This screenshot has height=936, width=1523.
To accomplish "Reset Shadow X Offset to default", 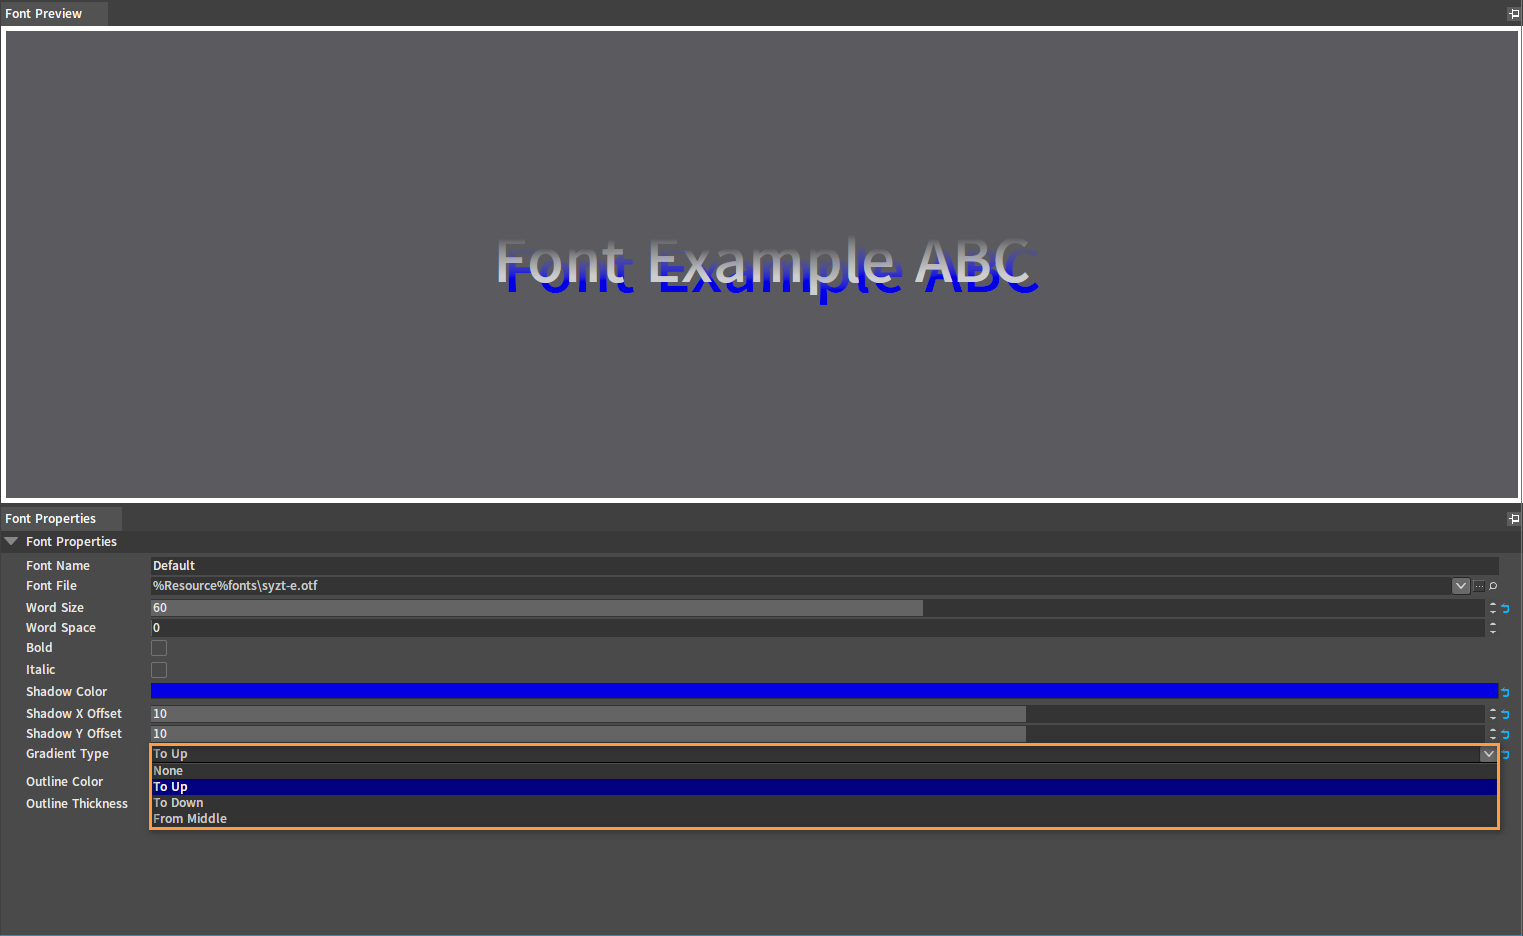I will [x=1505, y=714].
